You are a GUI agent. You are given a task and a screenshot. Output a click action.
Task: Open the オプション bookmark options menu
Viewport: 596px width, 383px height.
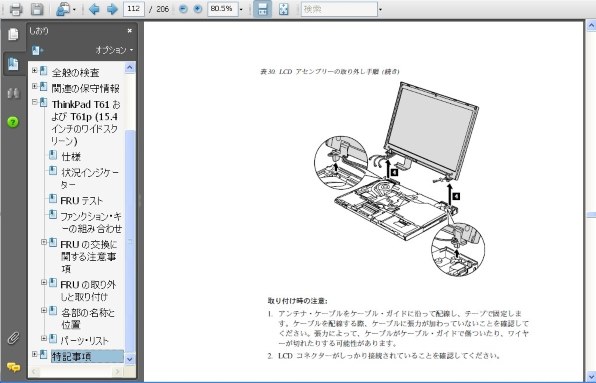coord(114,50)
